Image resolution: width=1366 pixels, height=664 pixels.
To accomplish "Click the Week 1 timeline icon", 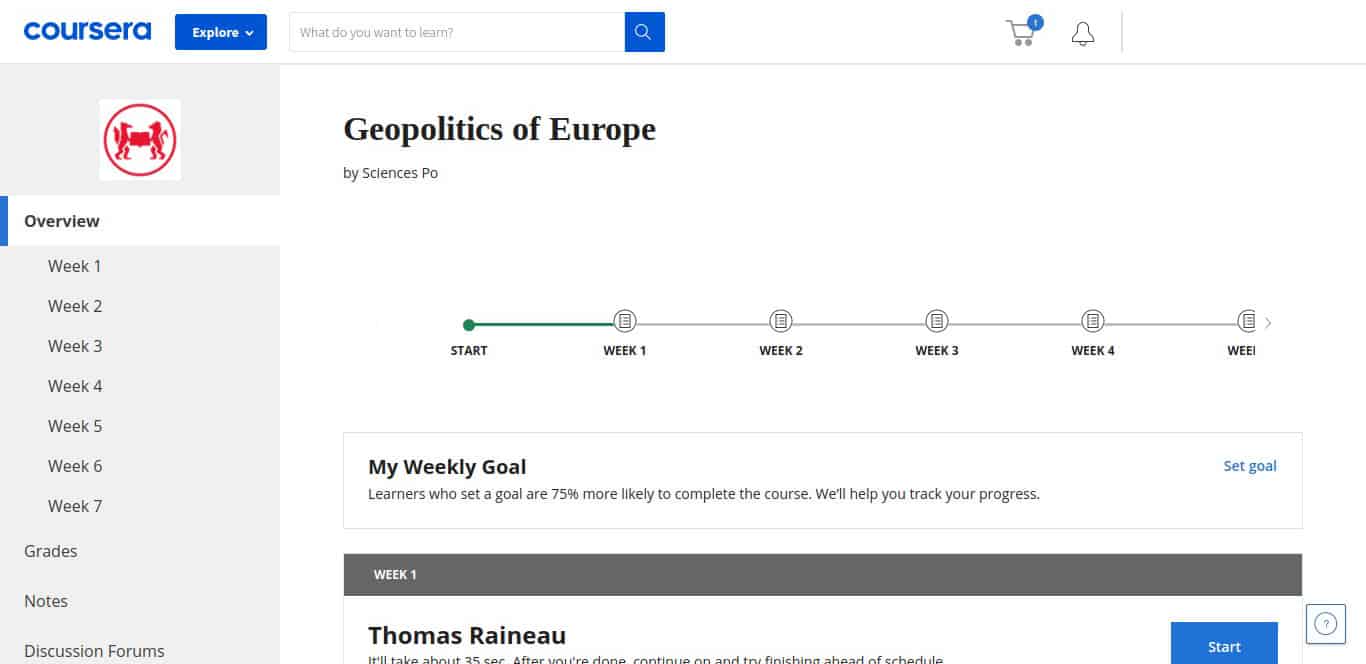I will coord(625,321).
